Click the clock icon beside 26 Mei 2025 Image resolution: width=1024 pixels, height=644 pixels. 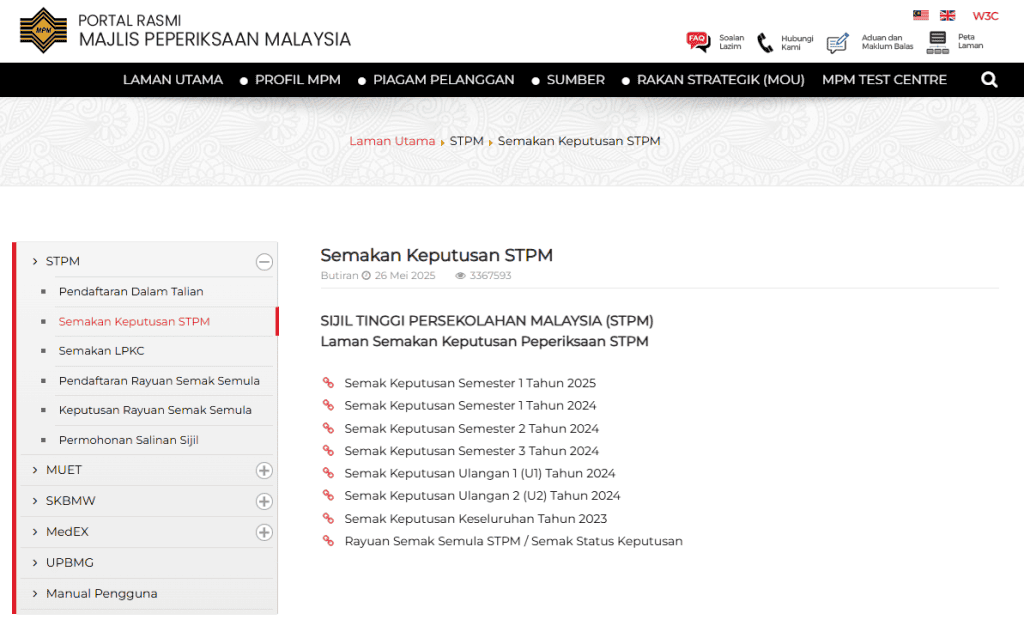366,276
